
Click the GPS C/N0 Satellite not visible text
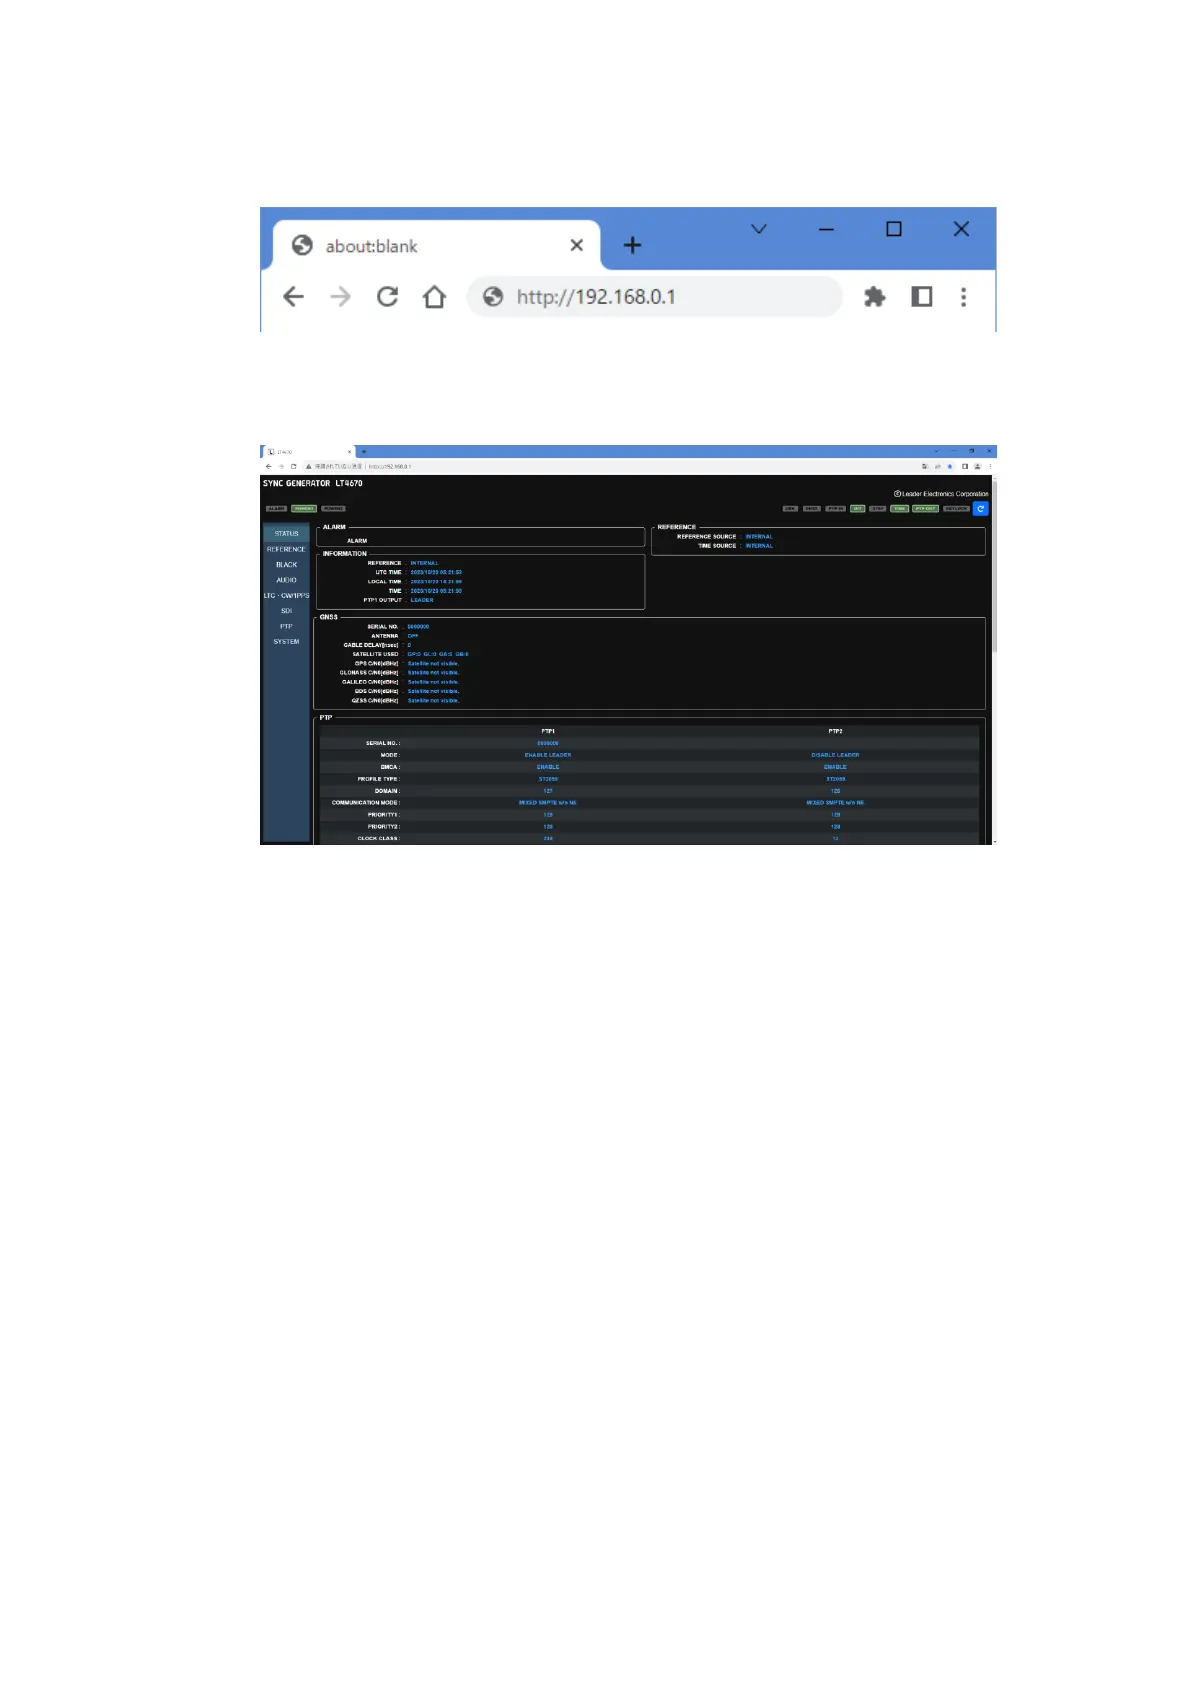[433, 664]
